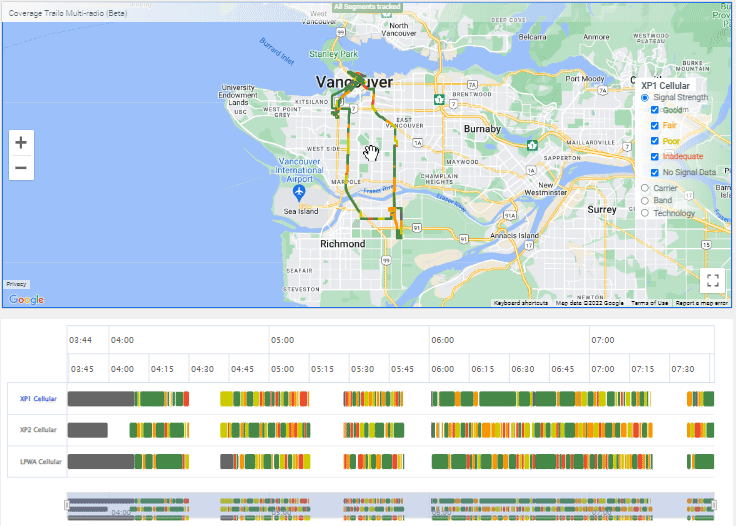The height and width of the screenshot is (526, 736).
Task: Click the green park marker near Brentwood
Action: 439,100
